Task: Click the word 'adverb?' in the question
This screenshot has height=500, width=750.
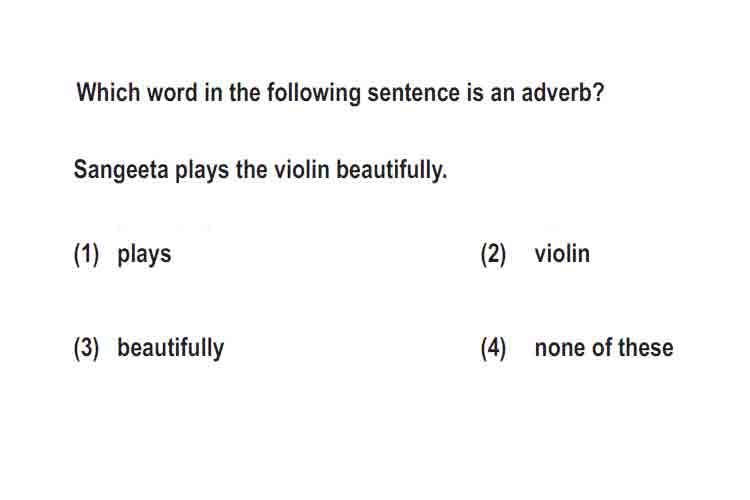Action: pyautogui.click(x=562, y=92)
